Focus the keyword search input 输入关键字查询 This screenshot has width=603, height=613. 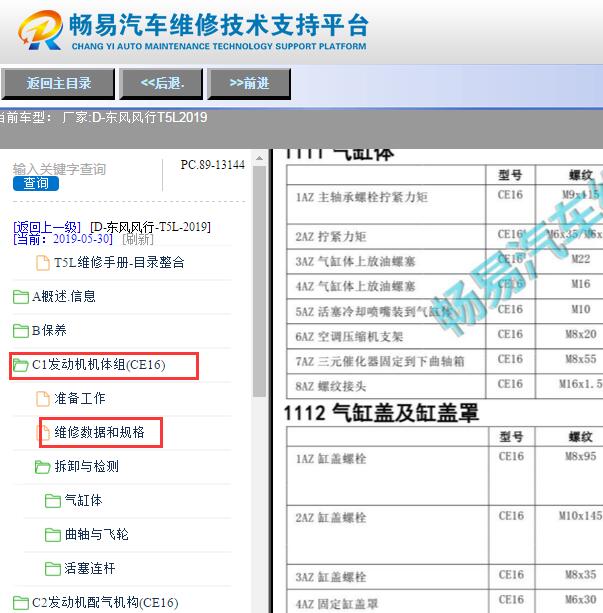[59, 169]
